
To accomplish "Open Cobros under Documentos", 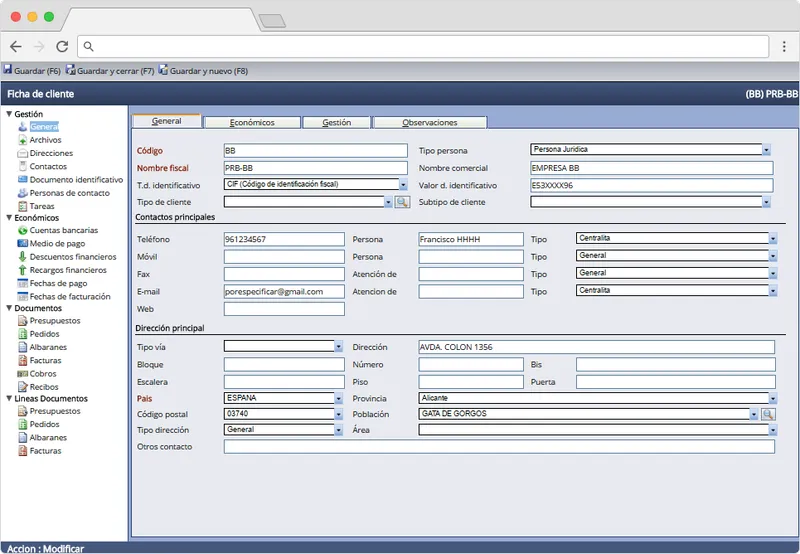I will coord(43,373).
